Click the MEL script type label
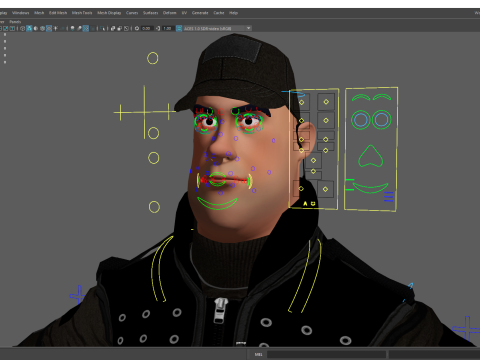The height and width of the screenshot is (360, 480). [x=258, y=354]
